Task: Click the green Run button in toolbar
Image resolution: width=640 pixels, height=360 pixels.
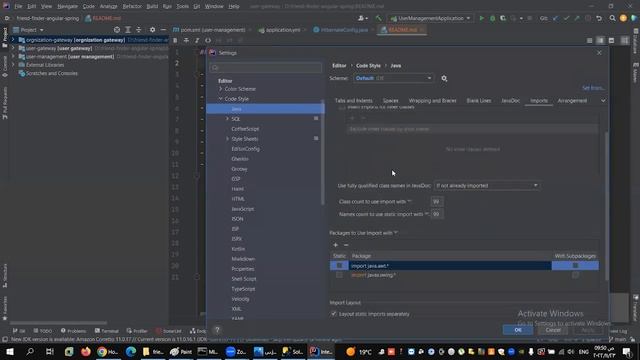Action: (x=482, y=18)
